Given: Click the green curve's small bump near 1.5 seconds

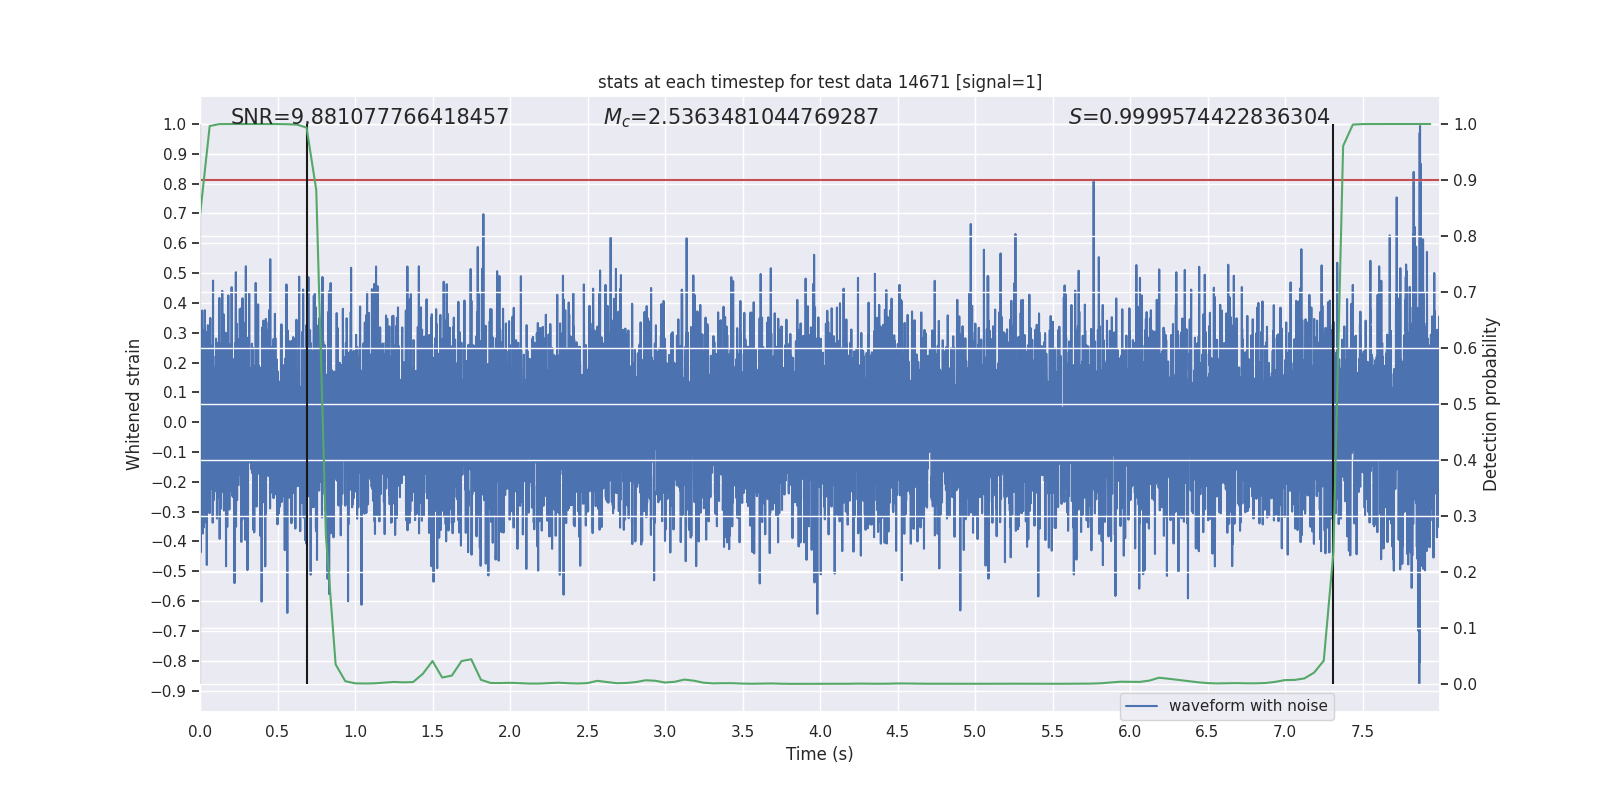Looking at the screenshot, I should (x=432, y=662).
